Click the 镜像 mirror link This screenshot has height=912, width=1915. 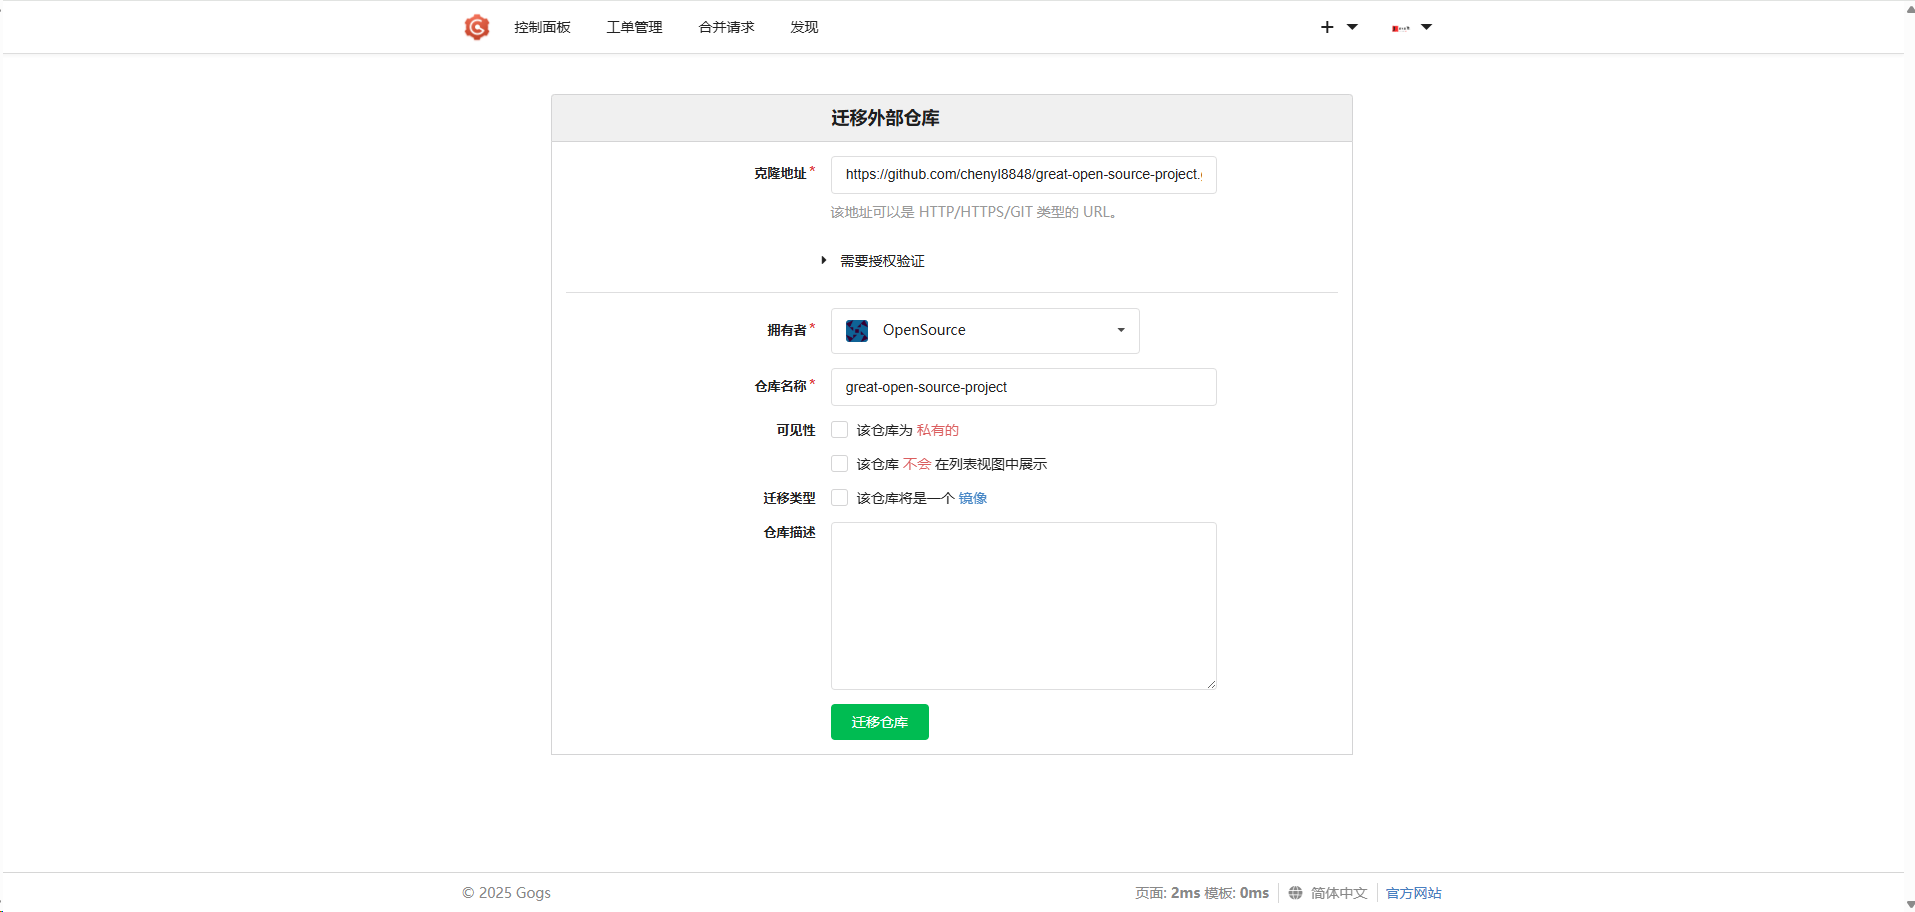pos(972,498)
